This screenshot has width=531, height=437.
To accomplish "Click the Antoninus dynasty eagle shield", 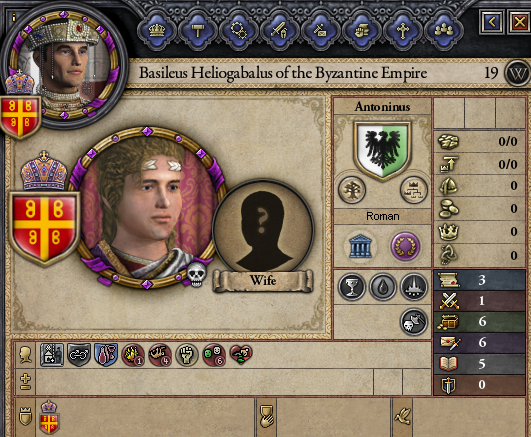I will point(383,150).
